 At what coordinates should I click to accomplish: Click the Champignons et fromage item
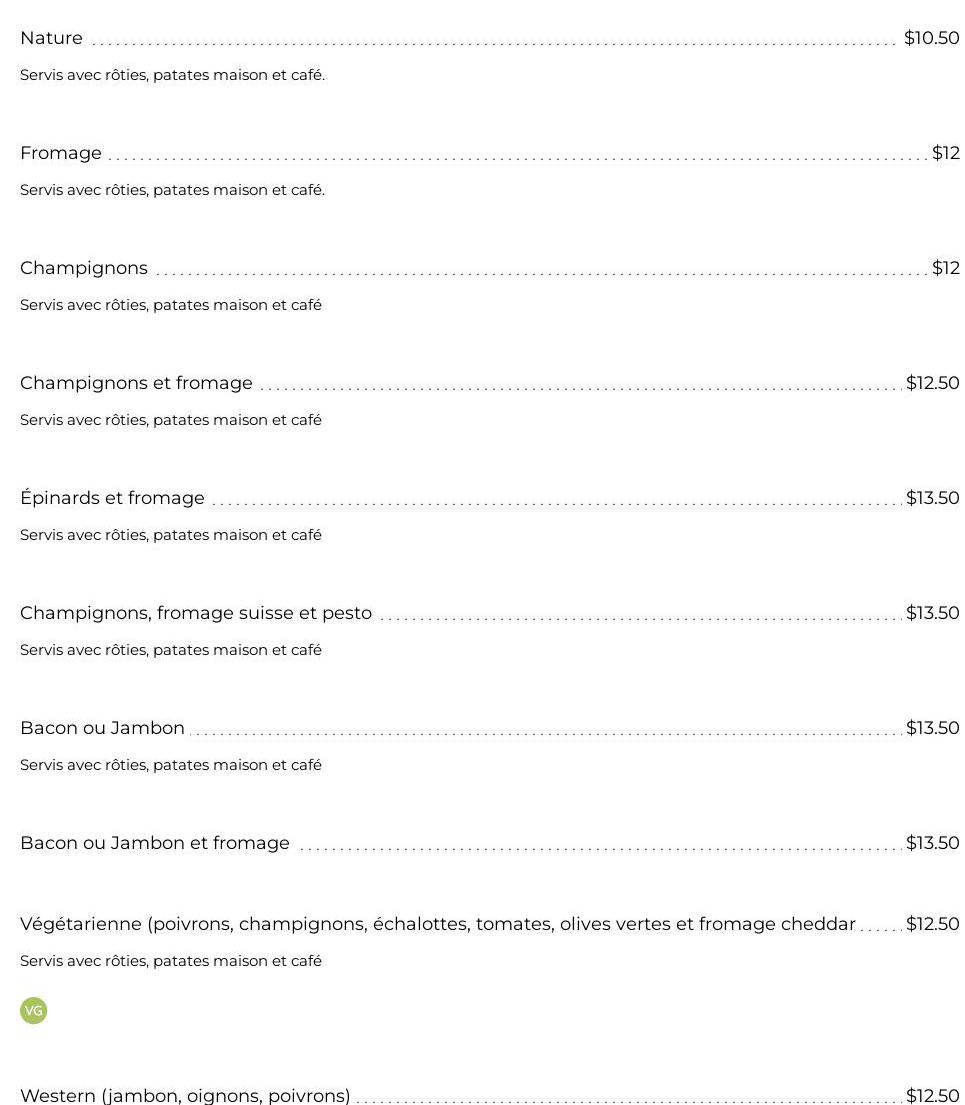point(136,383)
